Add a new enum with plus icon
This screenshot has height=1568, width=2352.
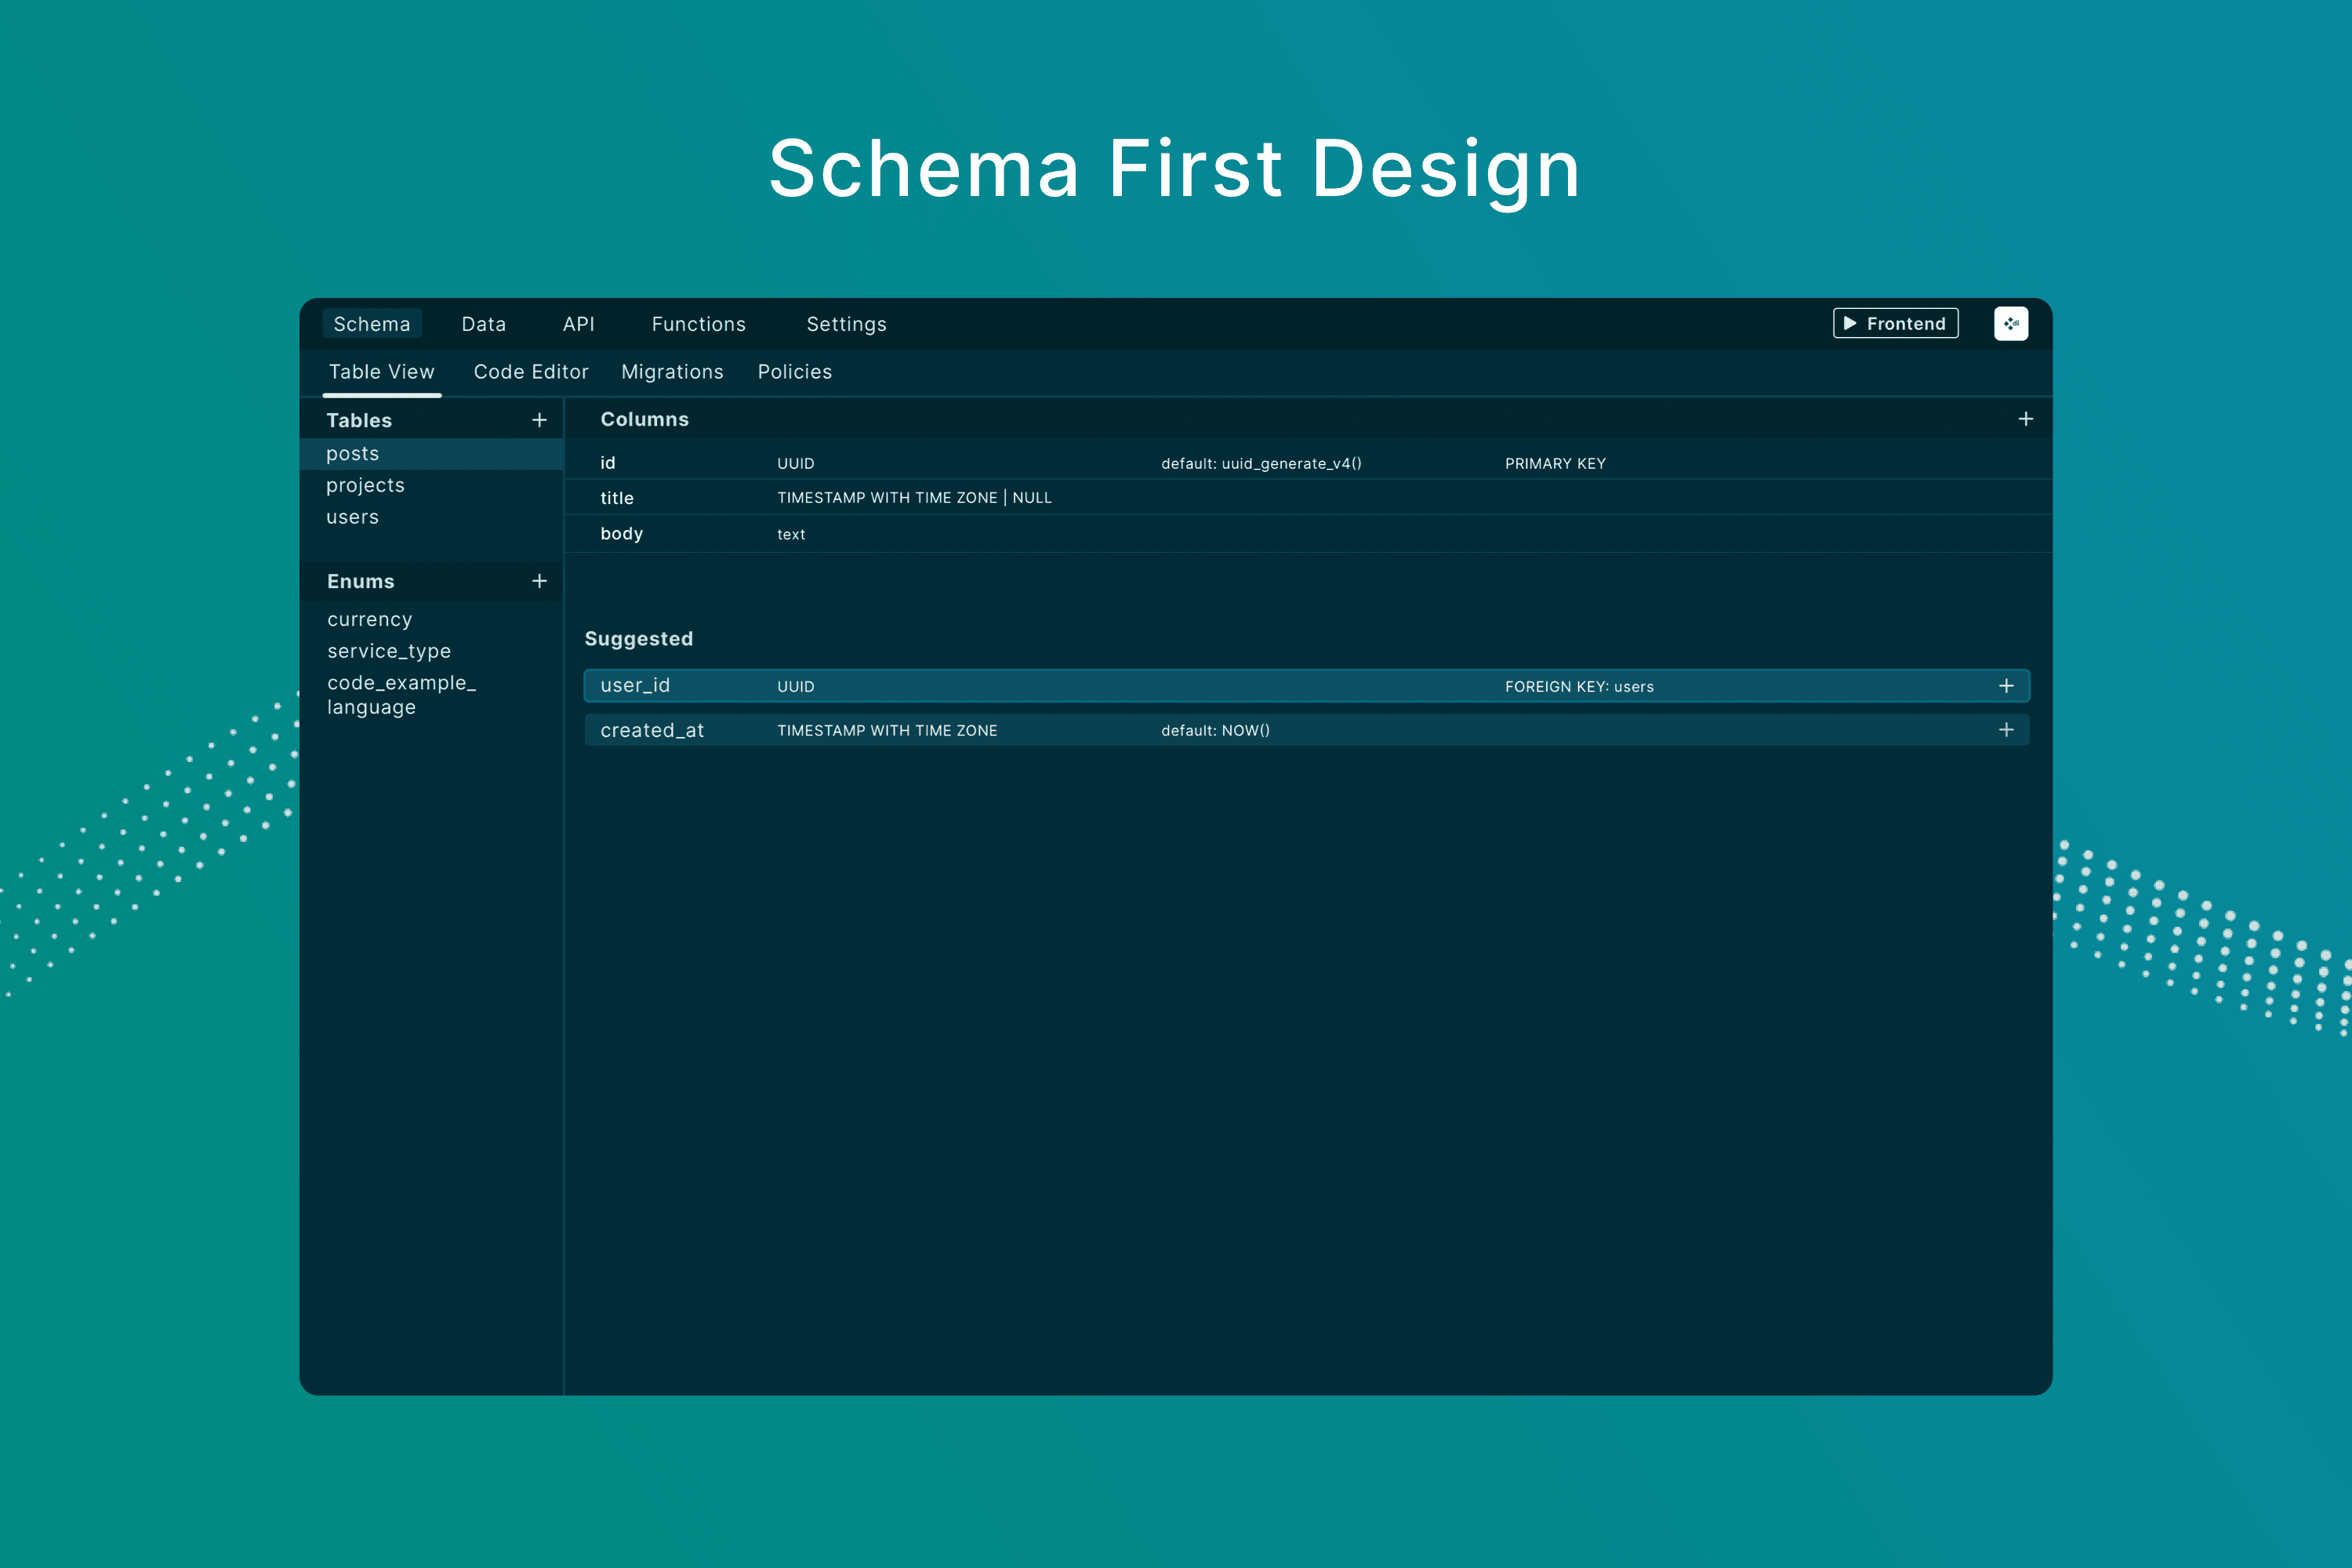[539, 581]
